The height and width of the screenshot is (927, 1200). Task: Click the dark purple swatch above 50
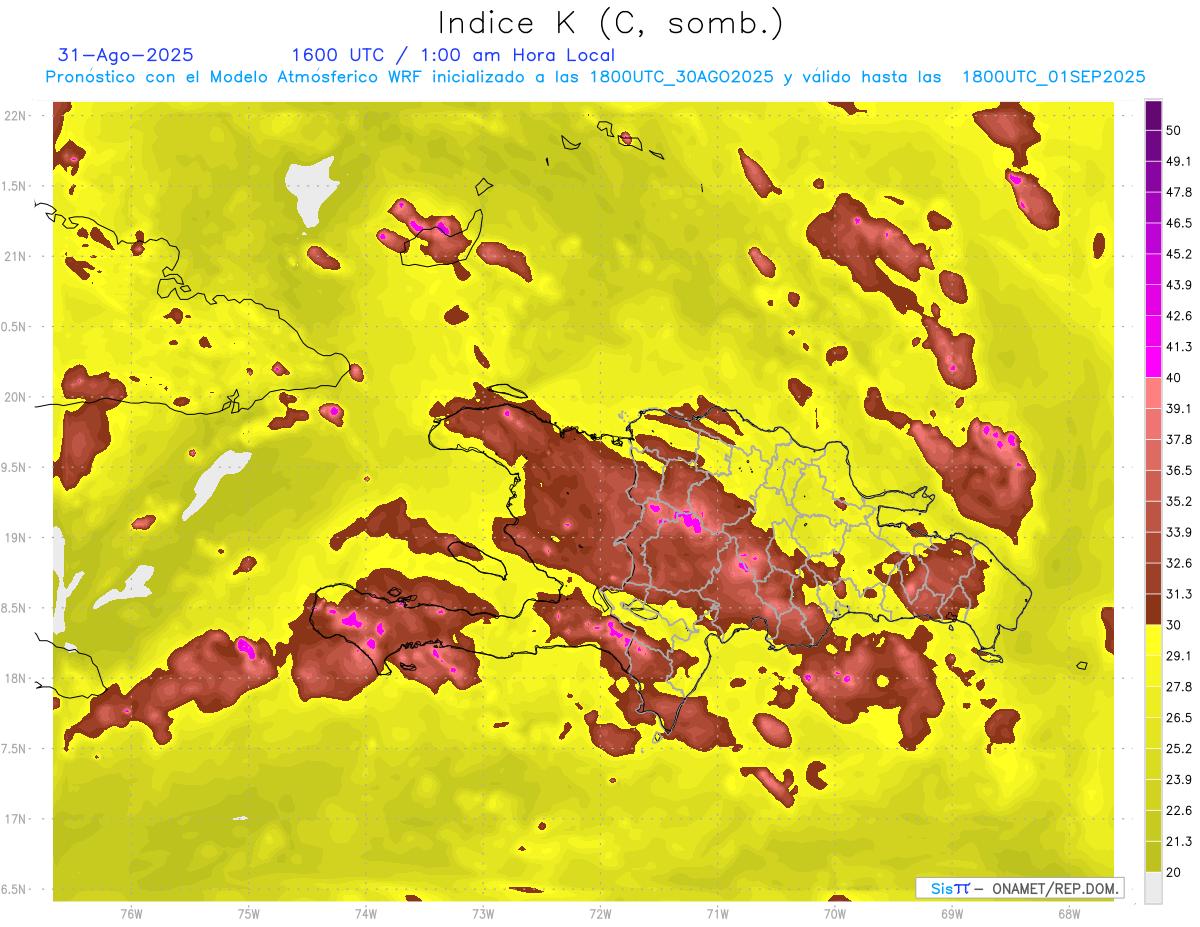(x=1153, y=115)
